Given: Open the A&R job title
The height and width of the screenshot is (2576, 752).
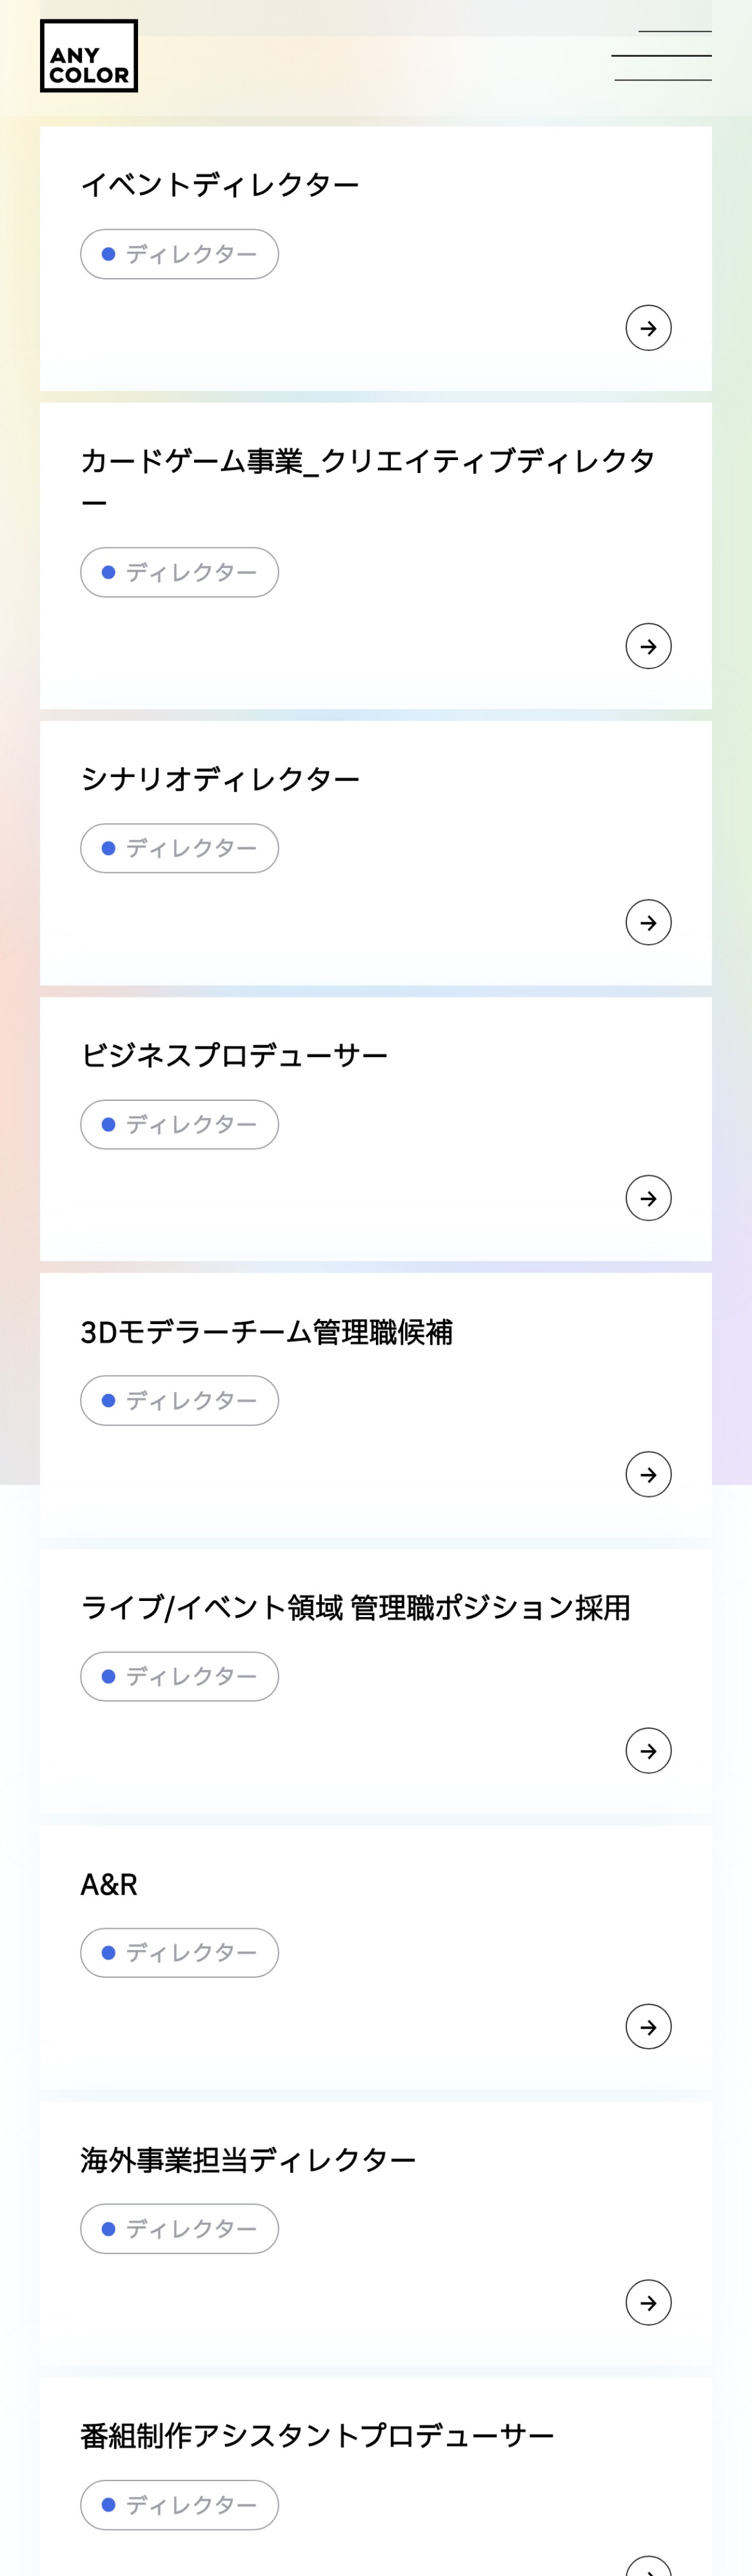Looking at the screenshot, I should pyautogui.click(x=109, y=1884).
